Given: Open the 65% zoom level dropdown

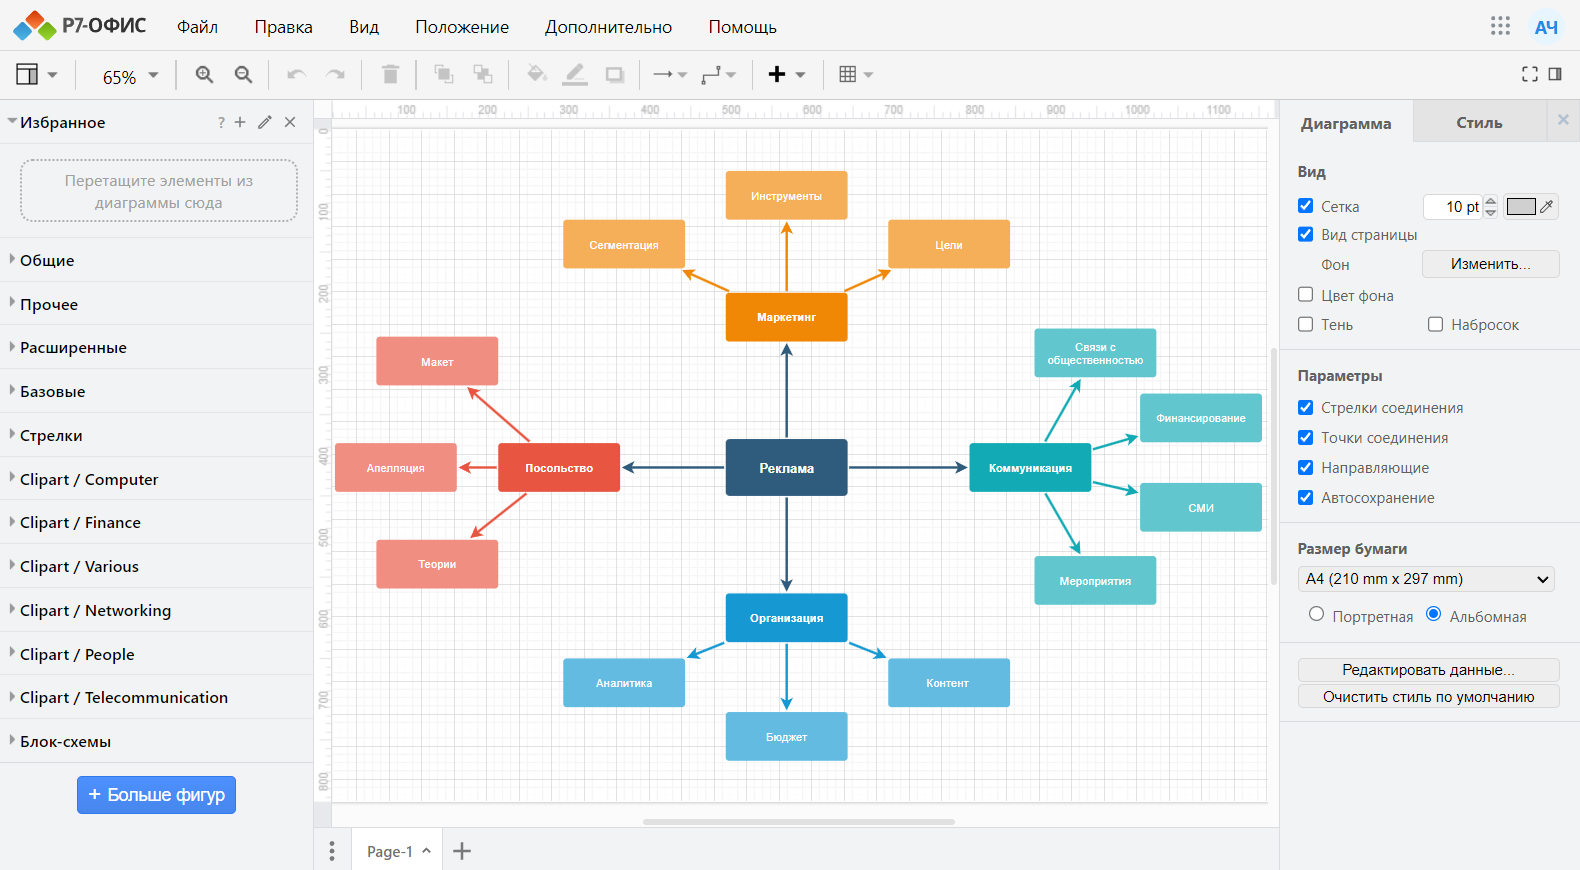Looking at the screenshot, I should (130, 76).
